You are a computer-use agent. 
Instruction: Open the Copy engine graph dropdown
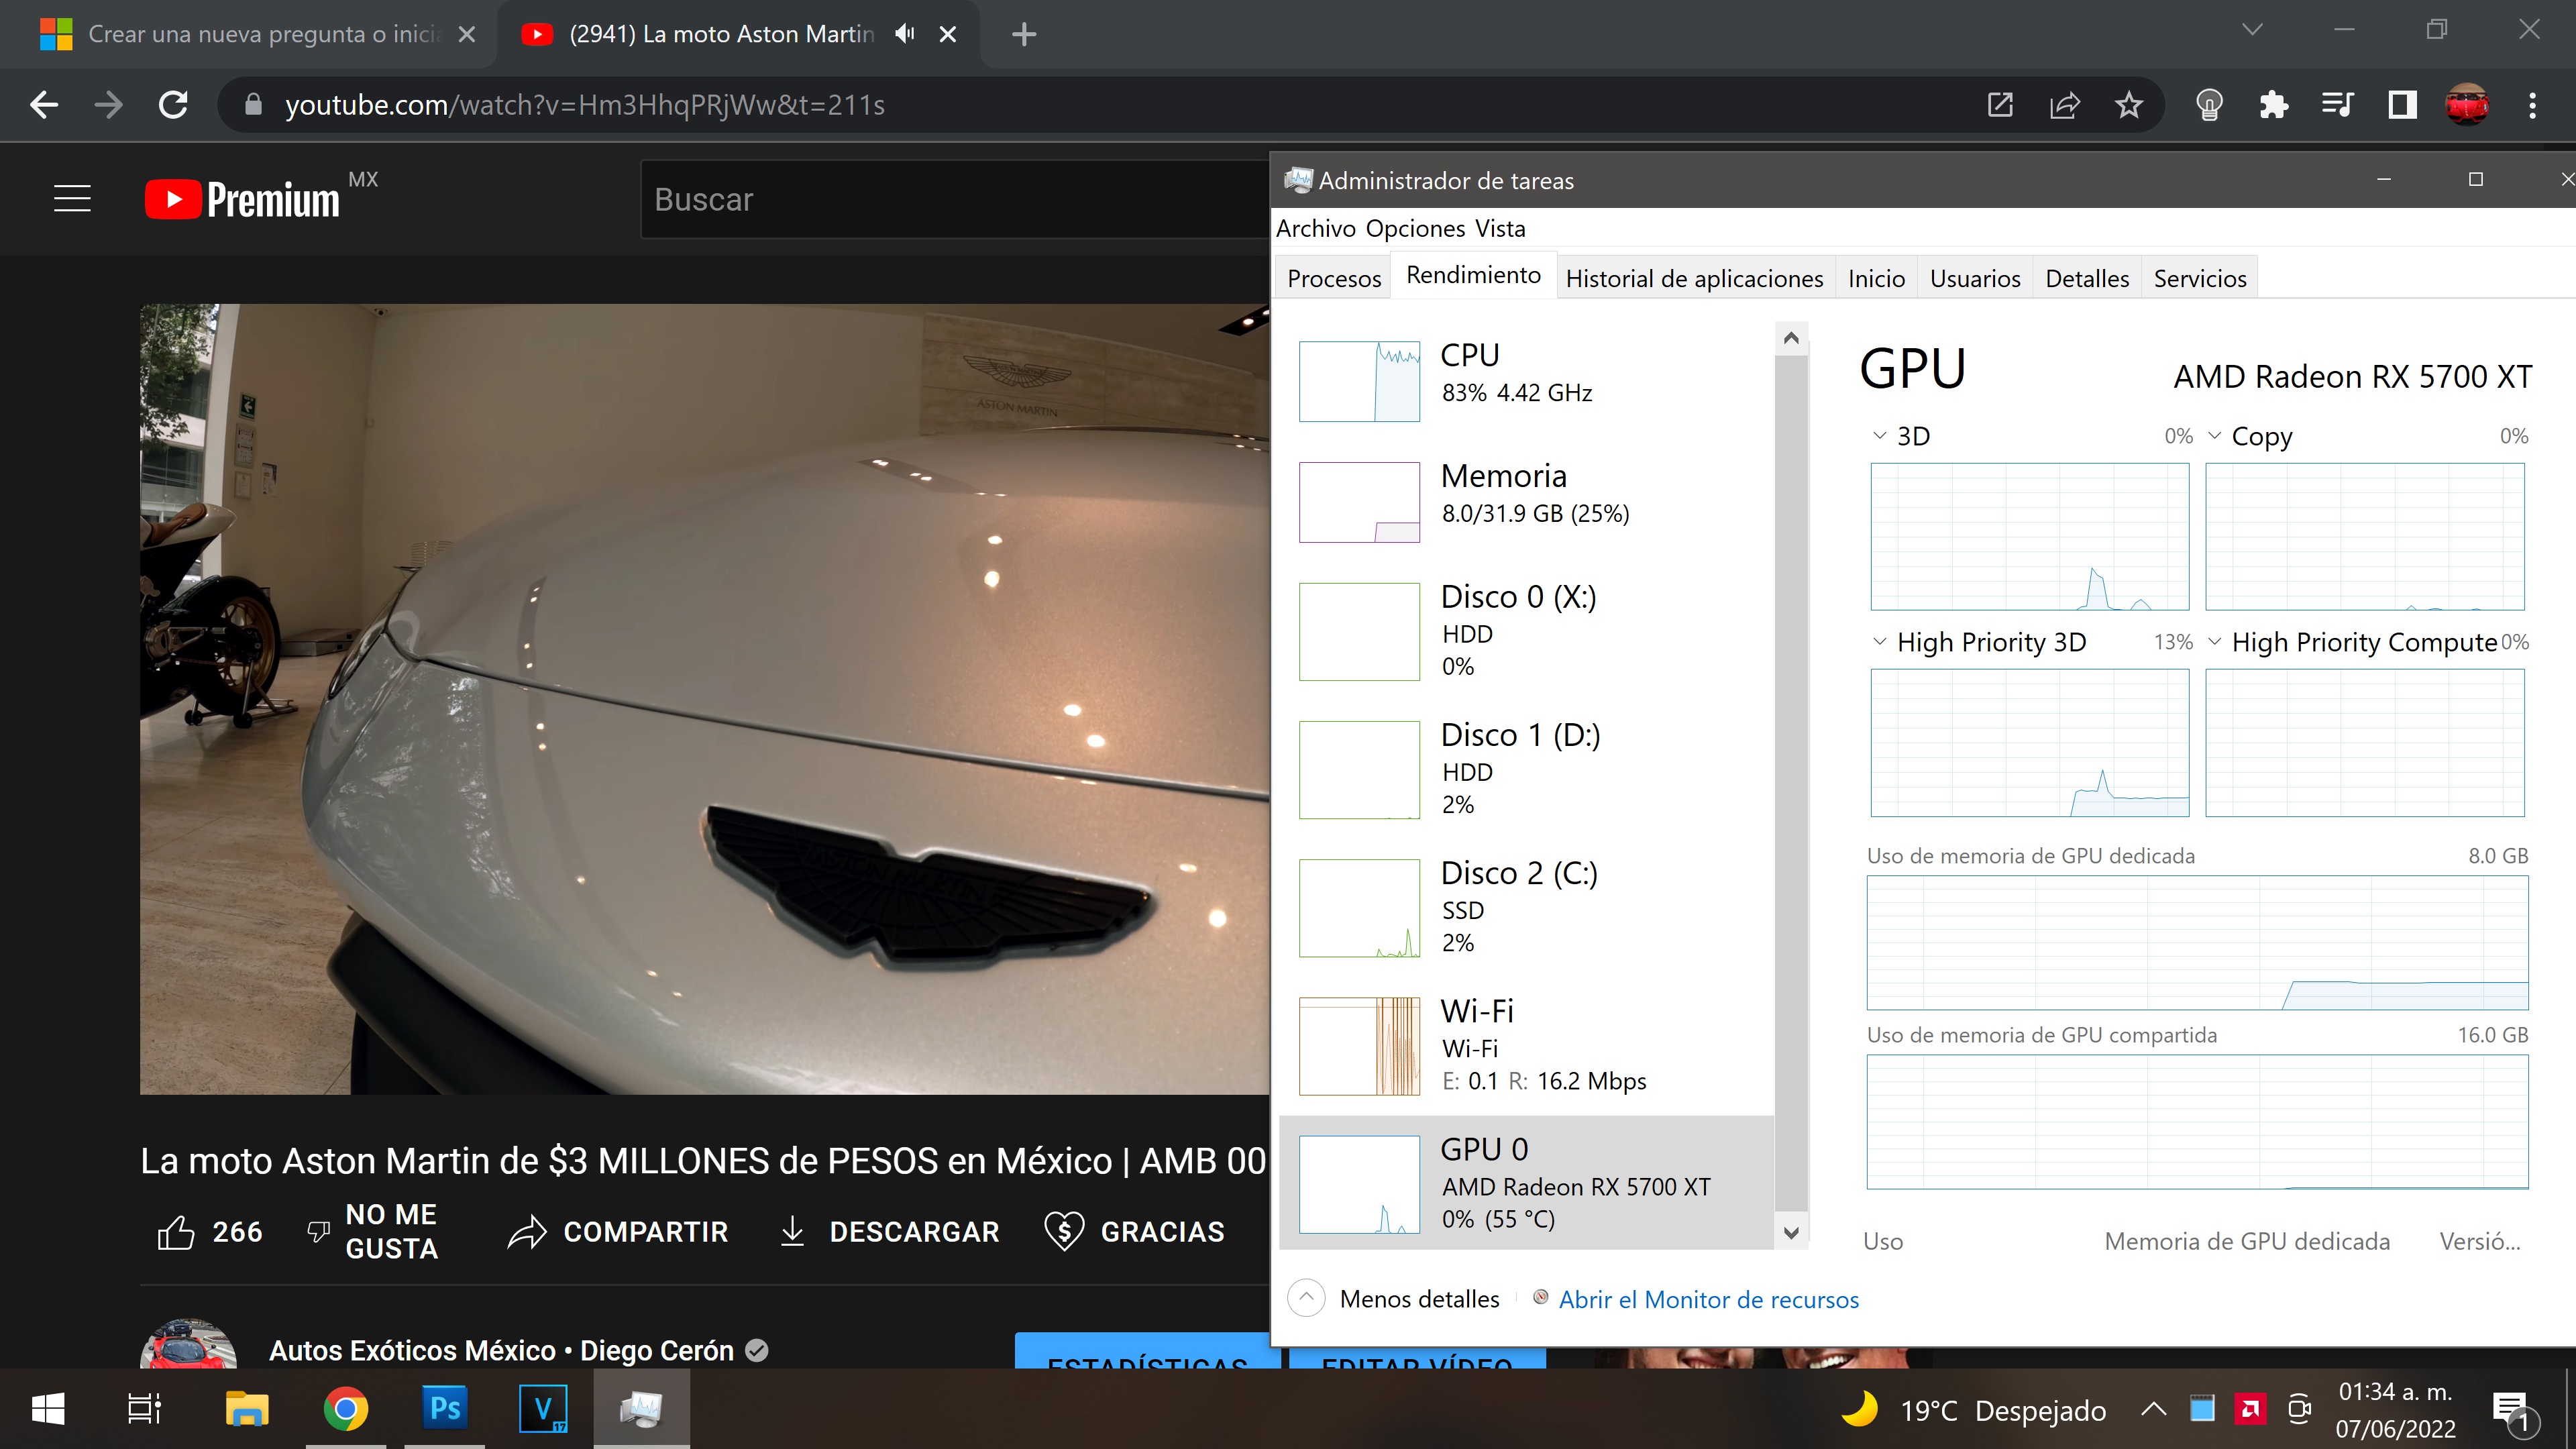click(2214, 436)
